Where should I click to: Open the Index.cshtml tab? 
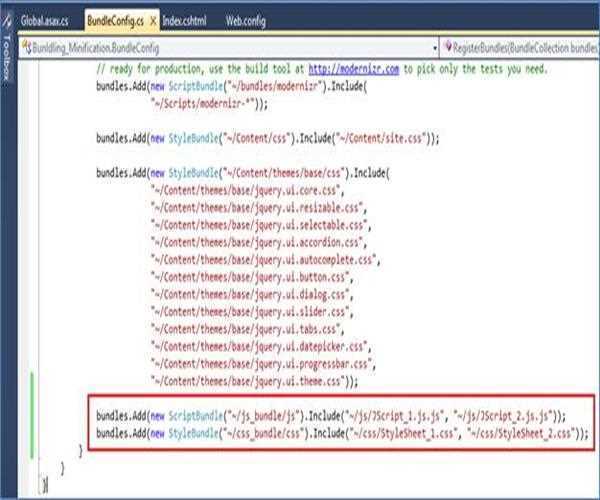(184, 20)
